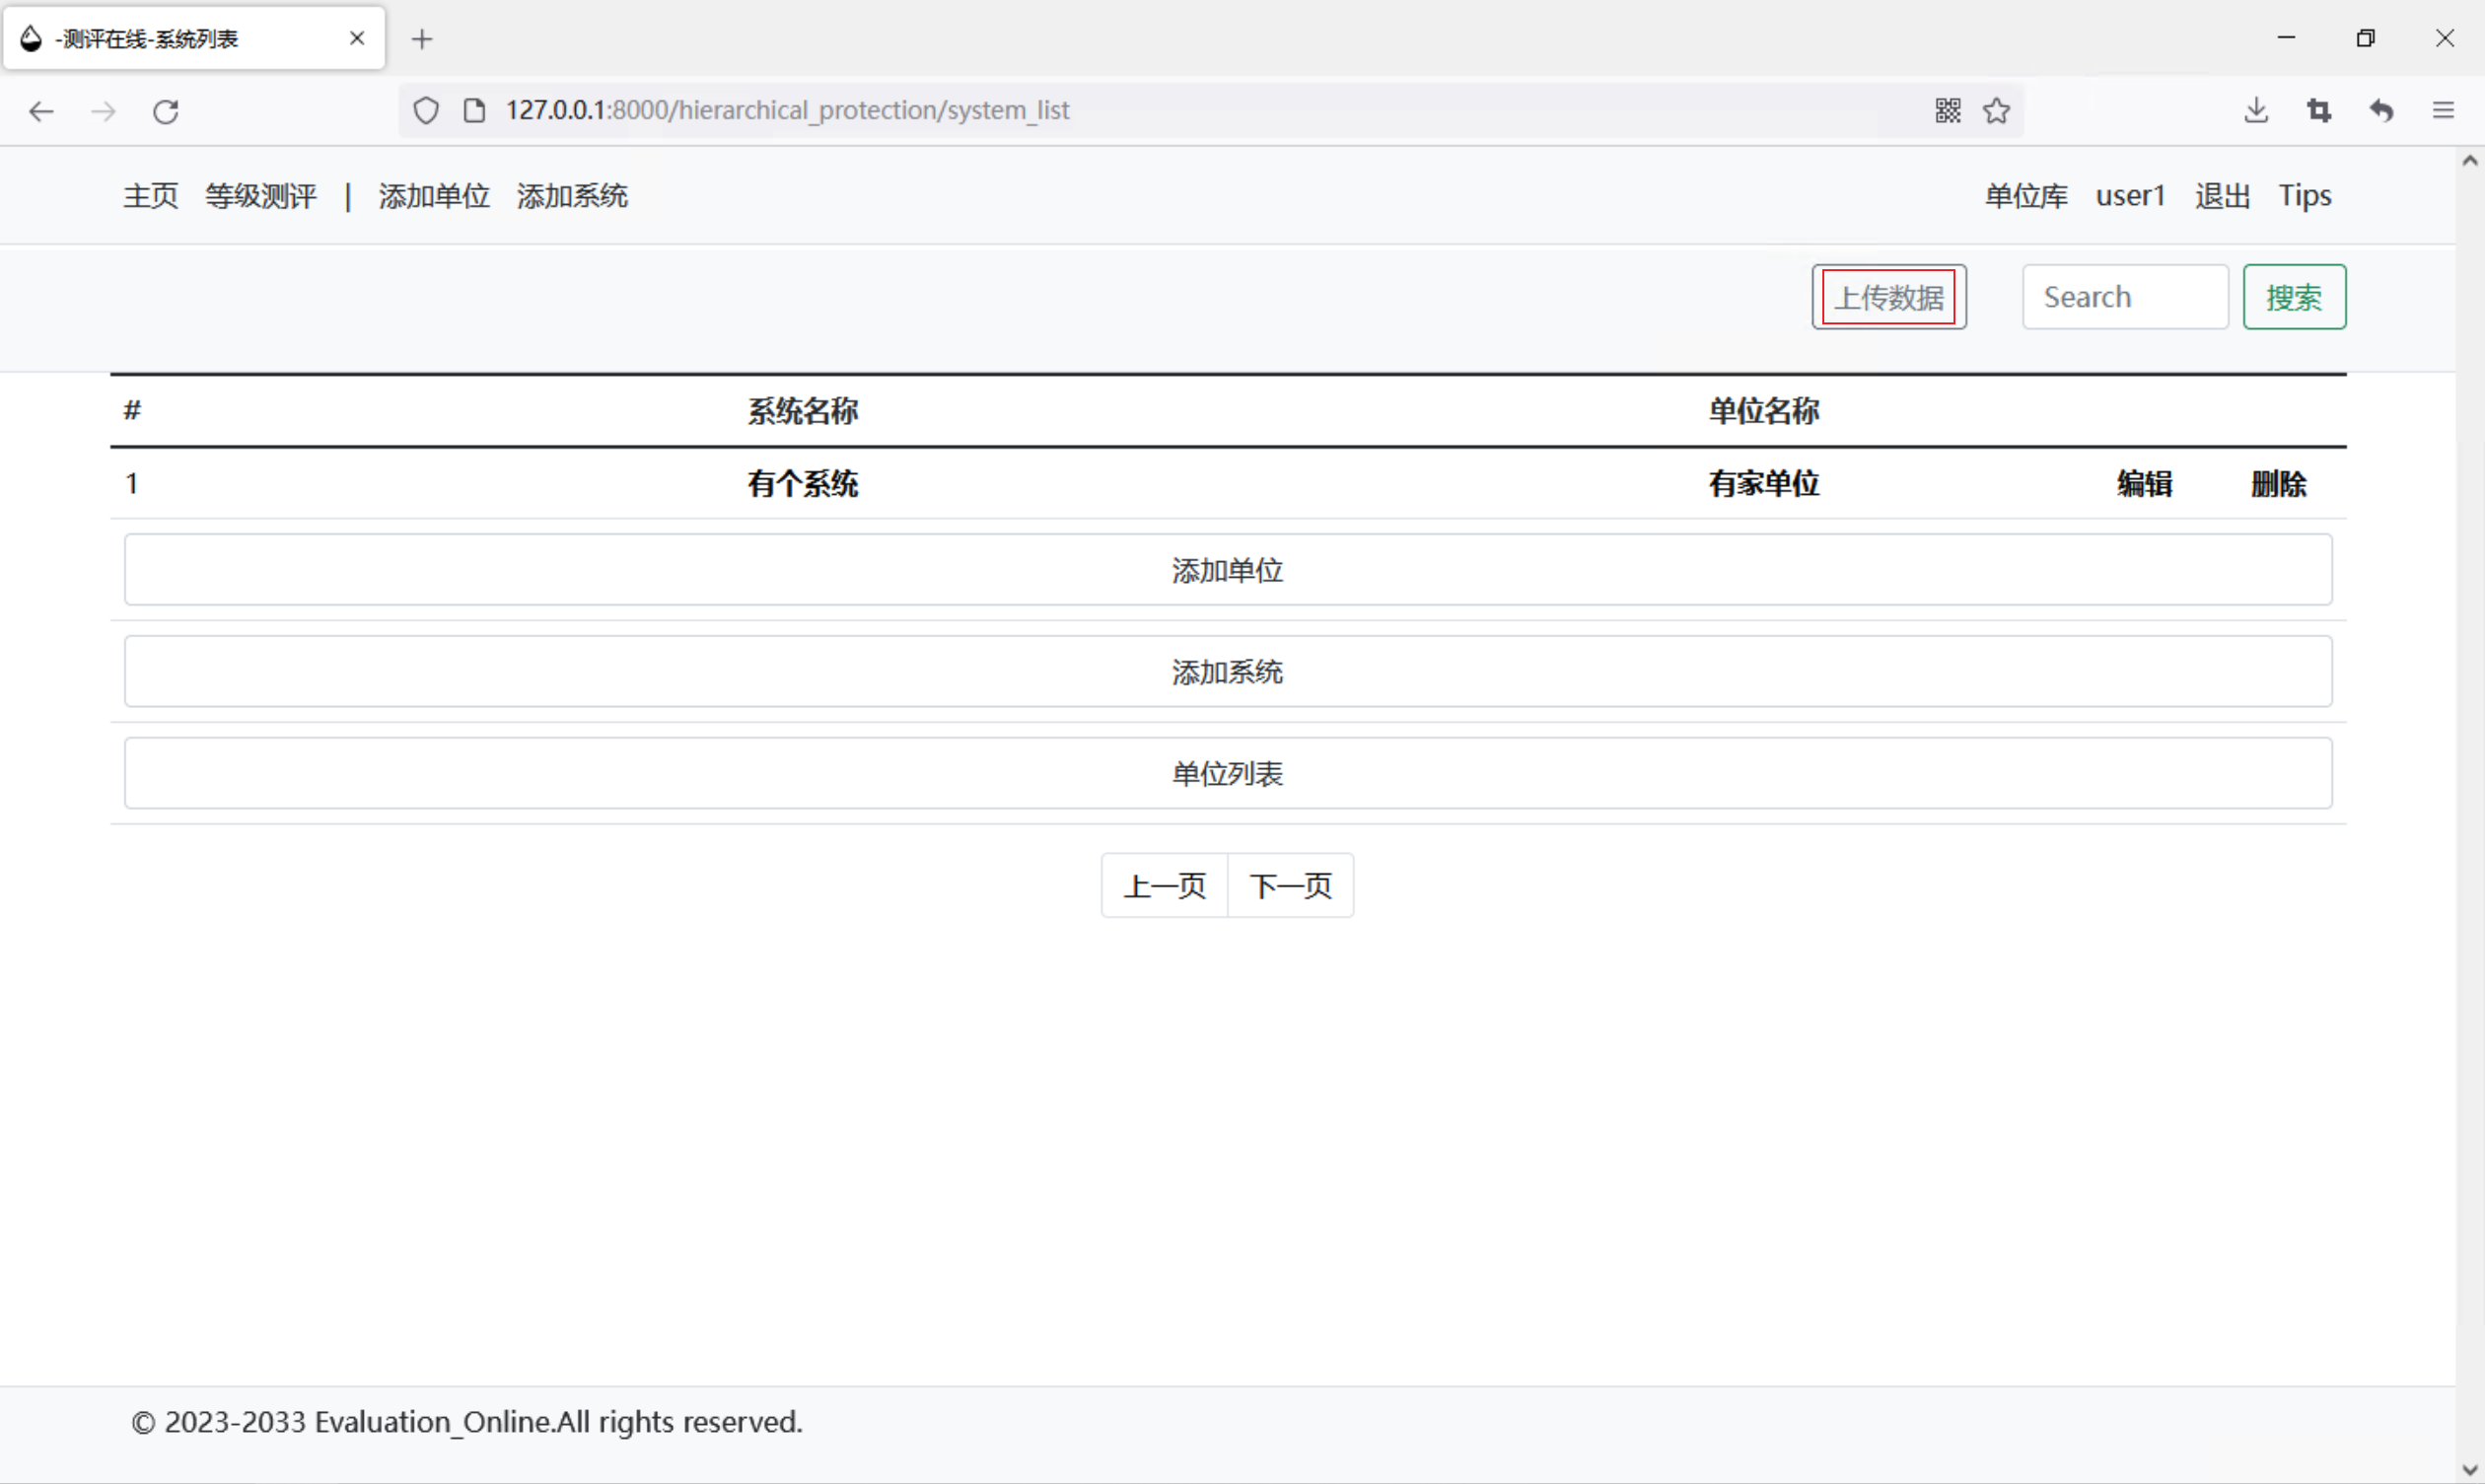Close the browser window
This screenshot has width=2485, height=1484.
2444,38
